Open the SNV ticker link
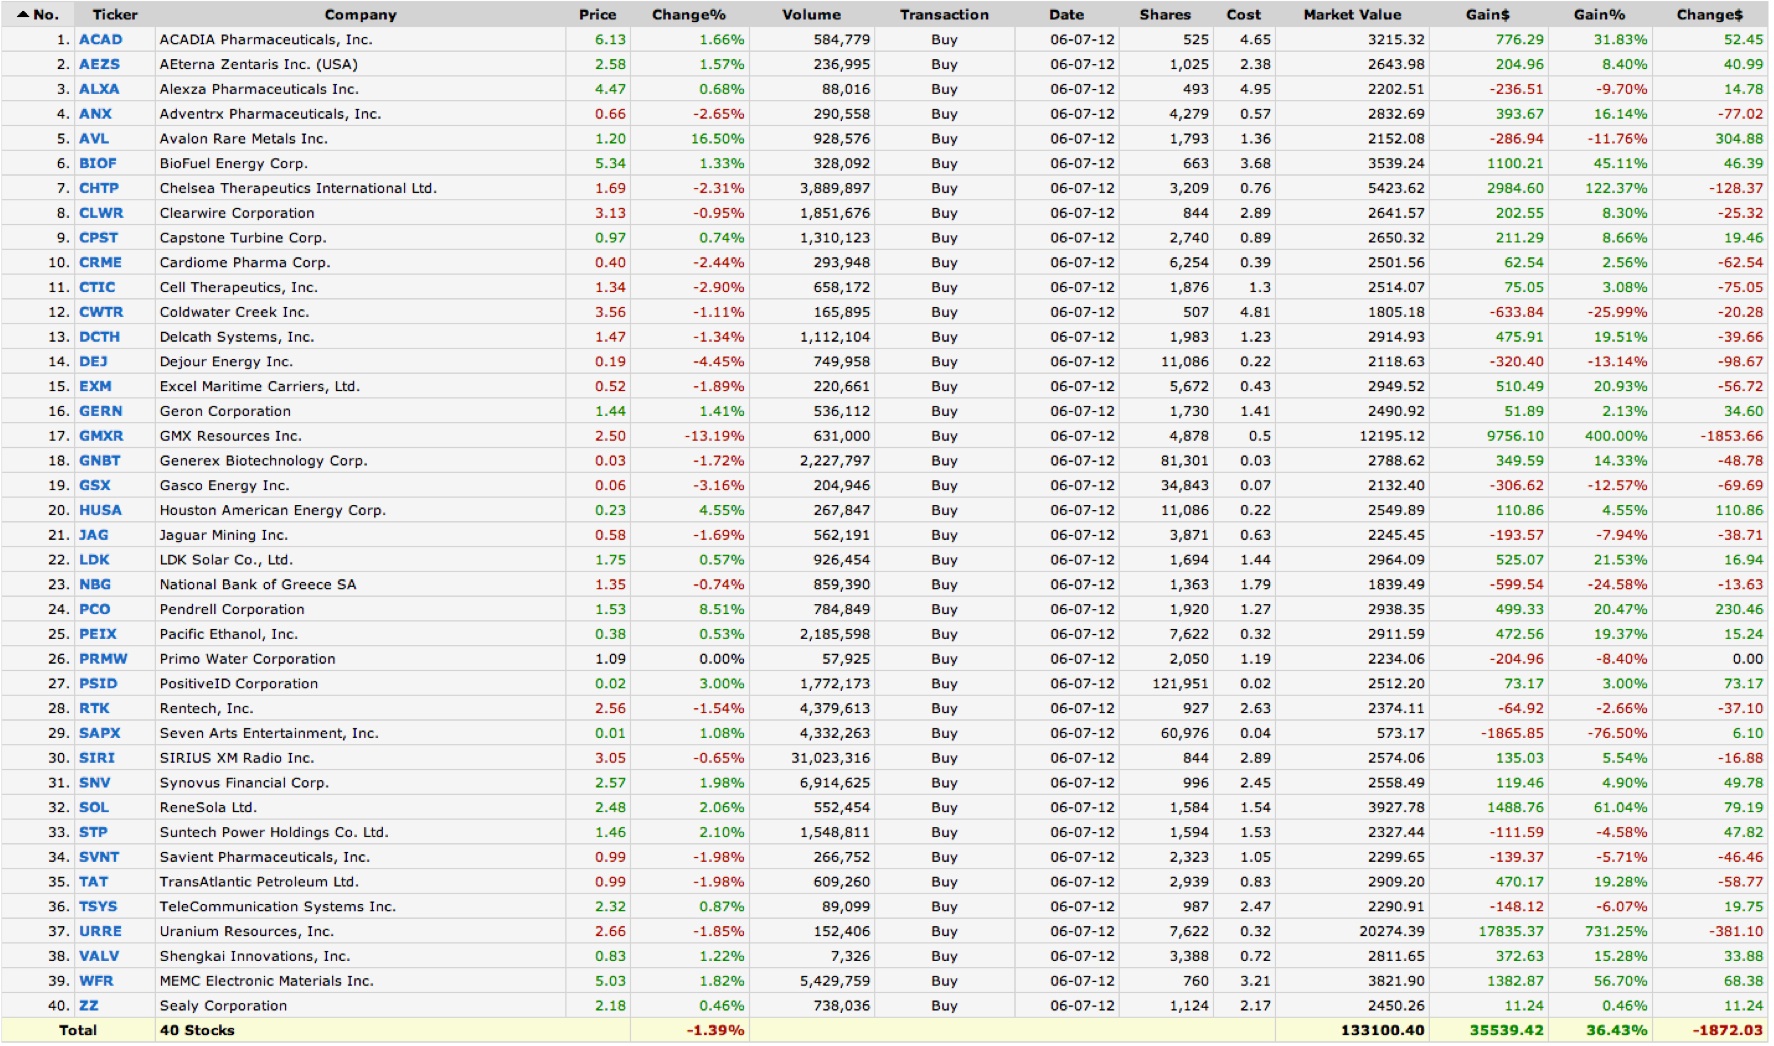1774x1046 pixels. [x=94, y=783]
